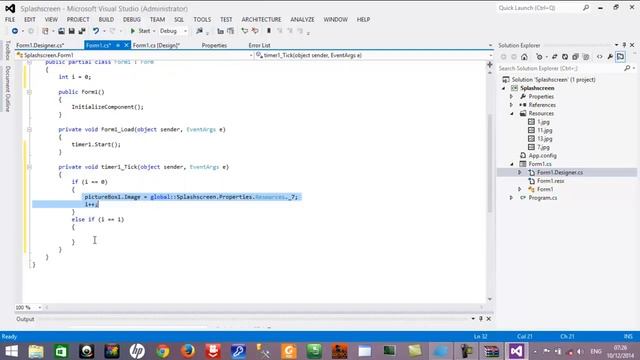Viewport: 640px width, 360px height.
Task: Open Firefox from the taskbar
Action: click(x=188, y=351)
